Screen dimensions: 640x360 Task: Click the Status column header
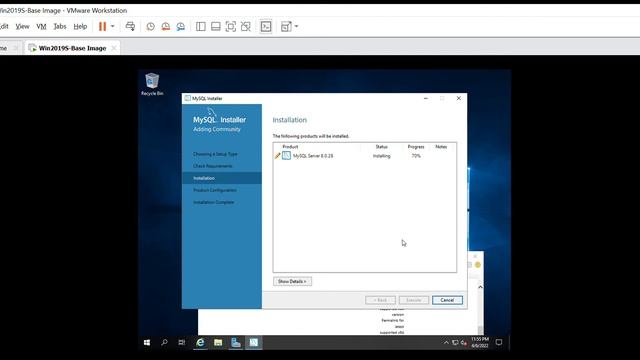tap(381, 147)
